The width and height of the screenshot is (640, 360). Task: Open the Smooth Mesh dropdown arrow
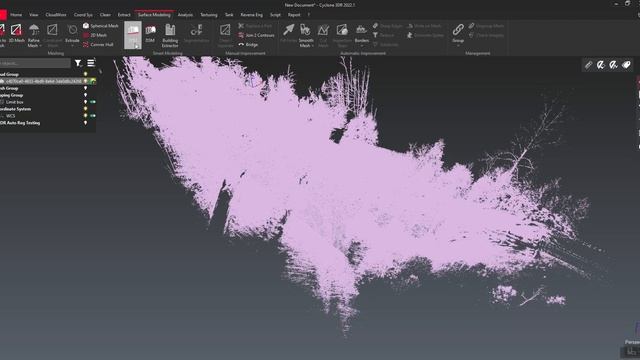[x=312, y=46]
